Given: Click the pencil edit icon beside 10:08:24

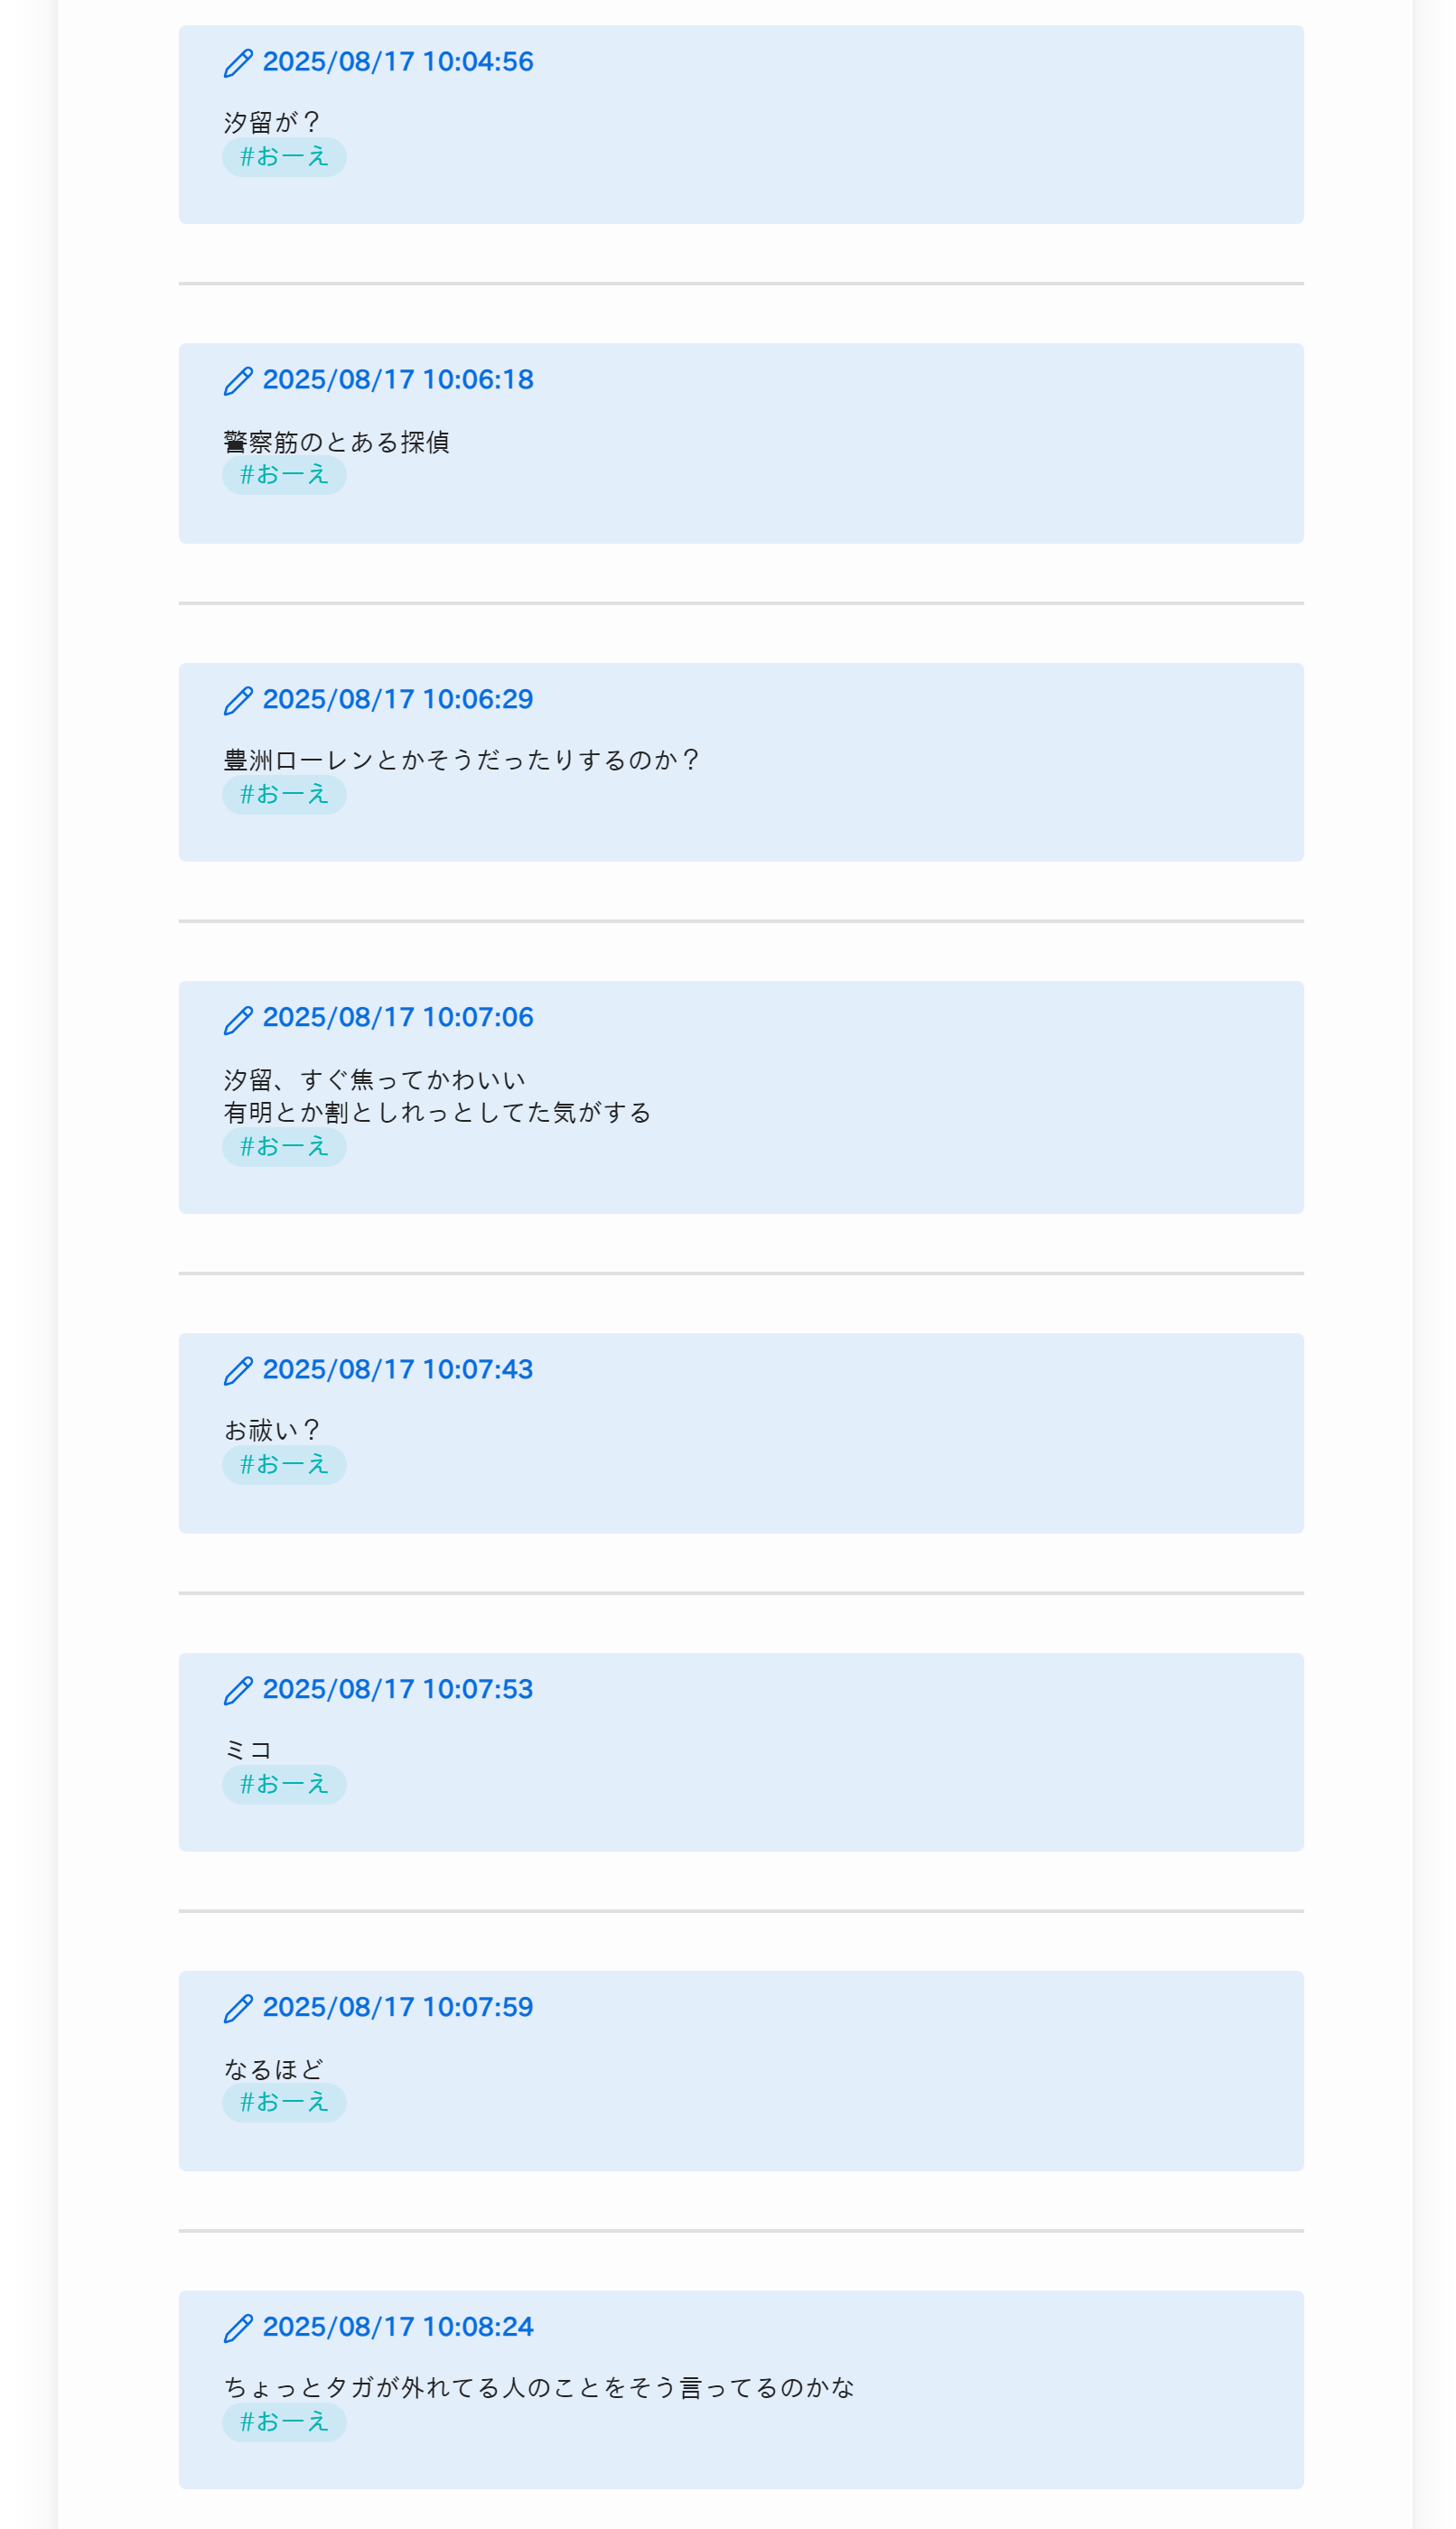Looking at the screenshot, I should point(238,2329).
